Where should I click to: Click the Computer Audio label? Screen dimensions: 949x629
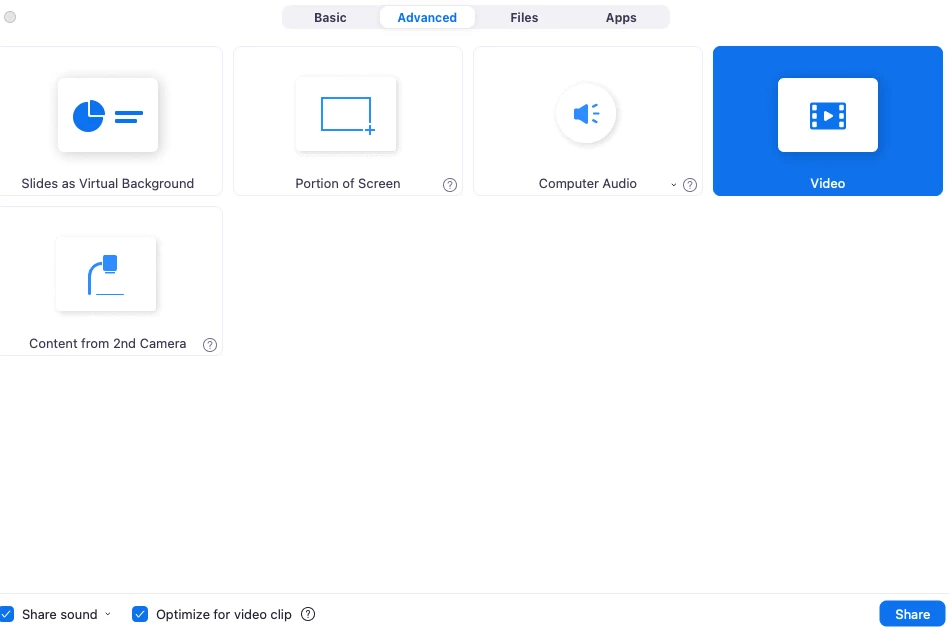coord(588,183)
